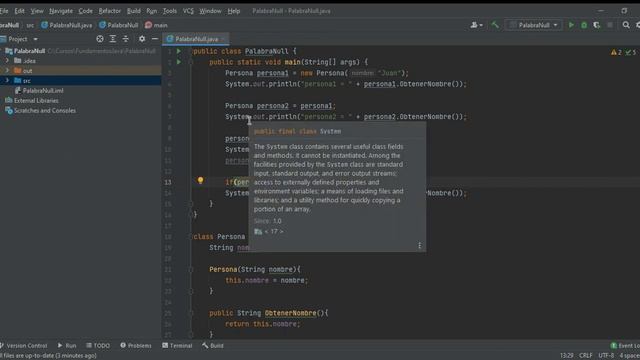This screenshot has height=360, width=640.
Task: Open Project panel gear options
Action: click(142, 39)
